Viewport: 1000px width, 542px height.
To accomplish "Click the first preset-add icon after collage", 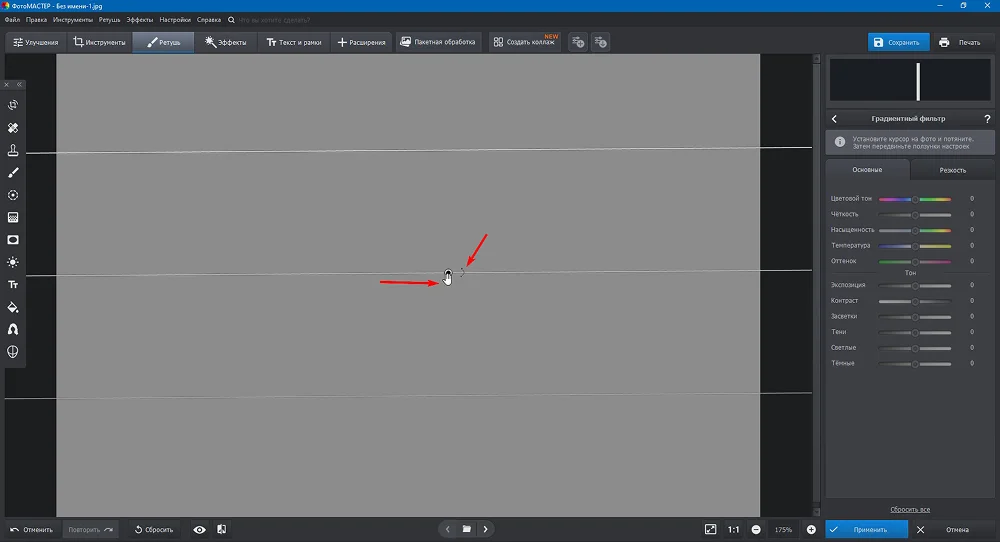I will click(578, 42).
